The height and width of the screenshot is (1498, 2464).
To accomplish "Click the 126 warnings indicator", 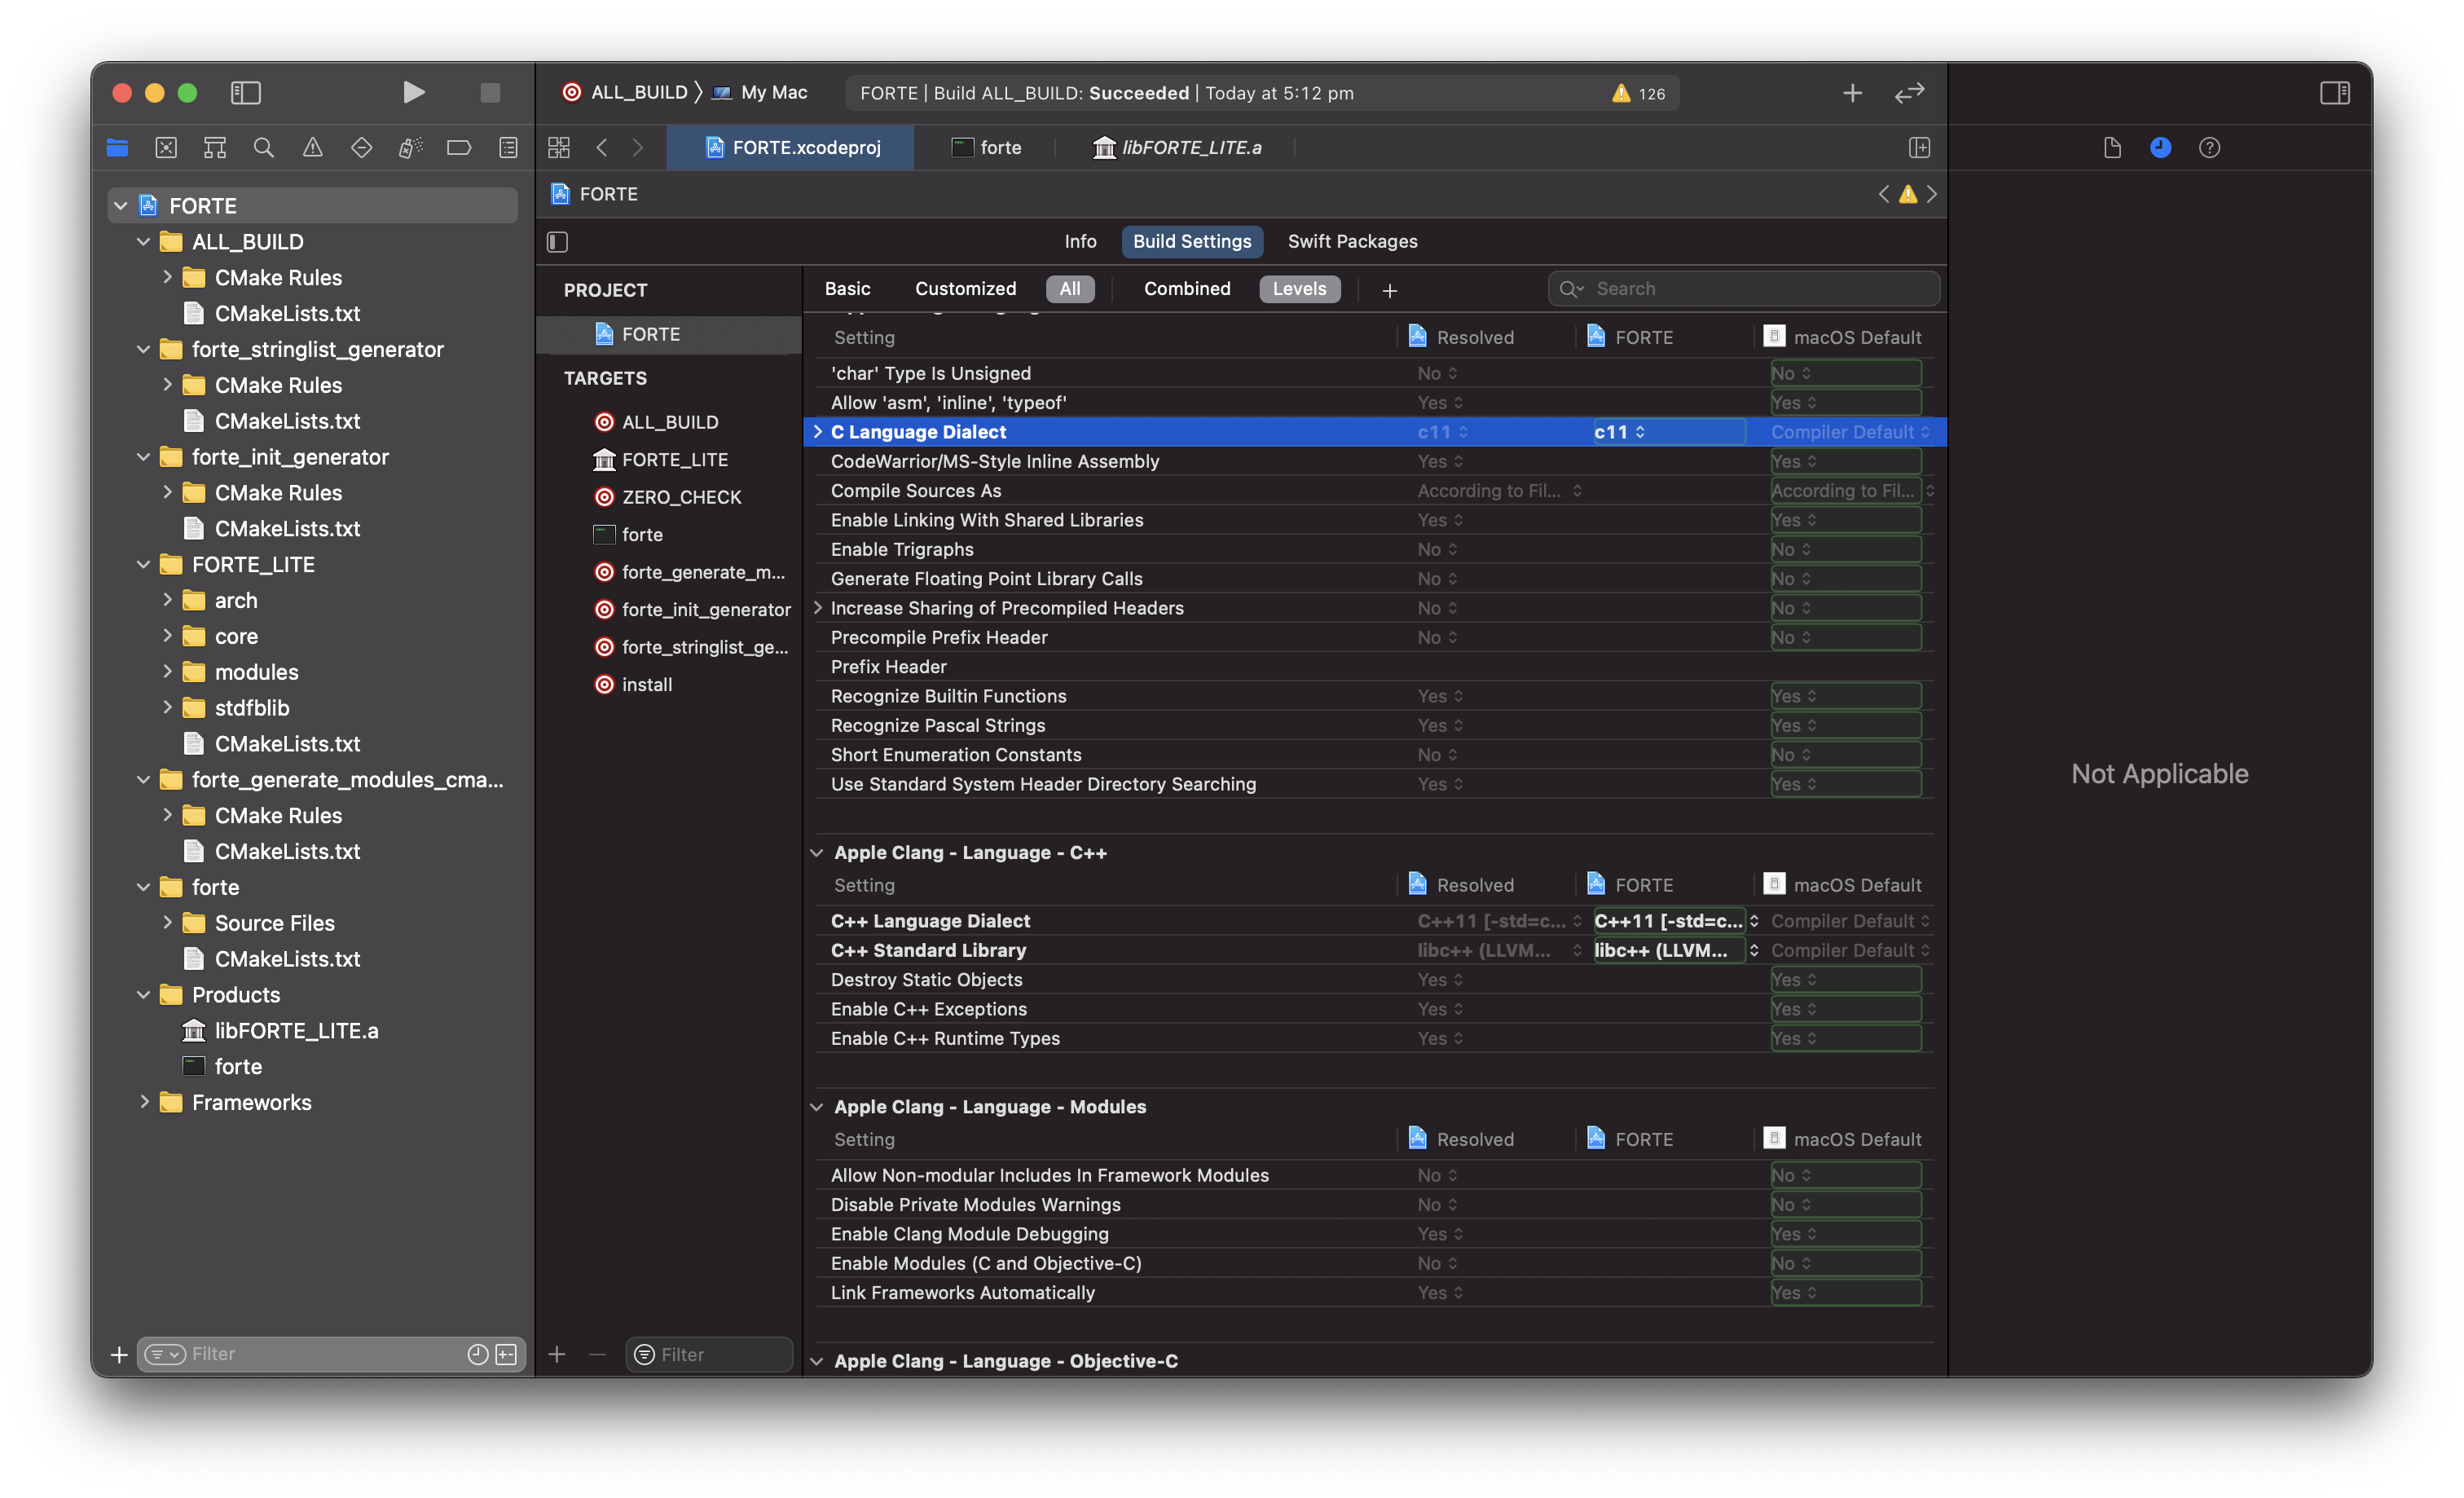I will tap(1638, 94).
